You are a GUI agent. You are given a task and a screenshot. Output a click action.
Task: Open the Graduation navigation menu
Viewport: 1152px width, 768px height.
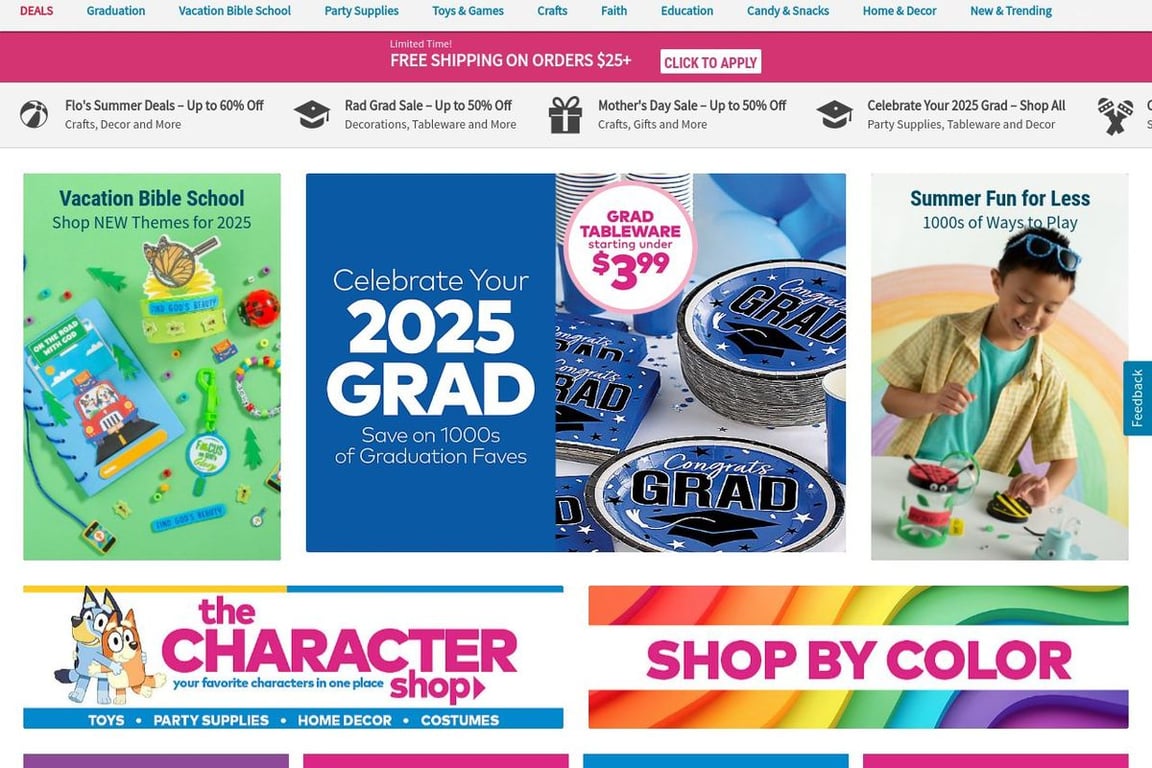coord(115,11)
